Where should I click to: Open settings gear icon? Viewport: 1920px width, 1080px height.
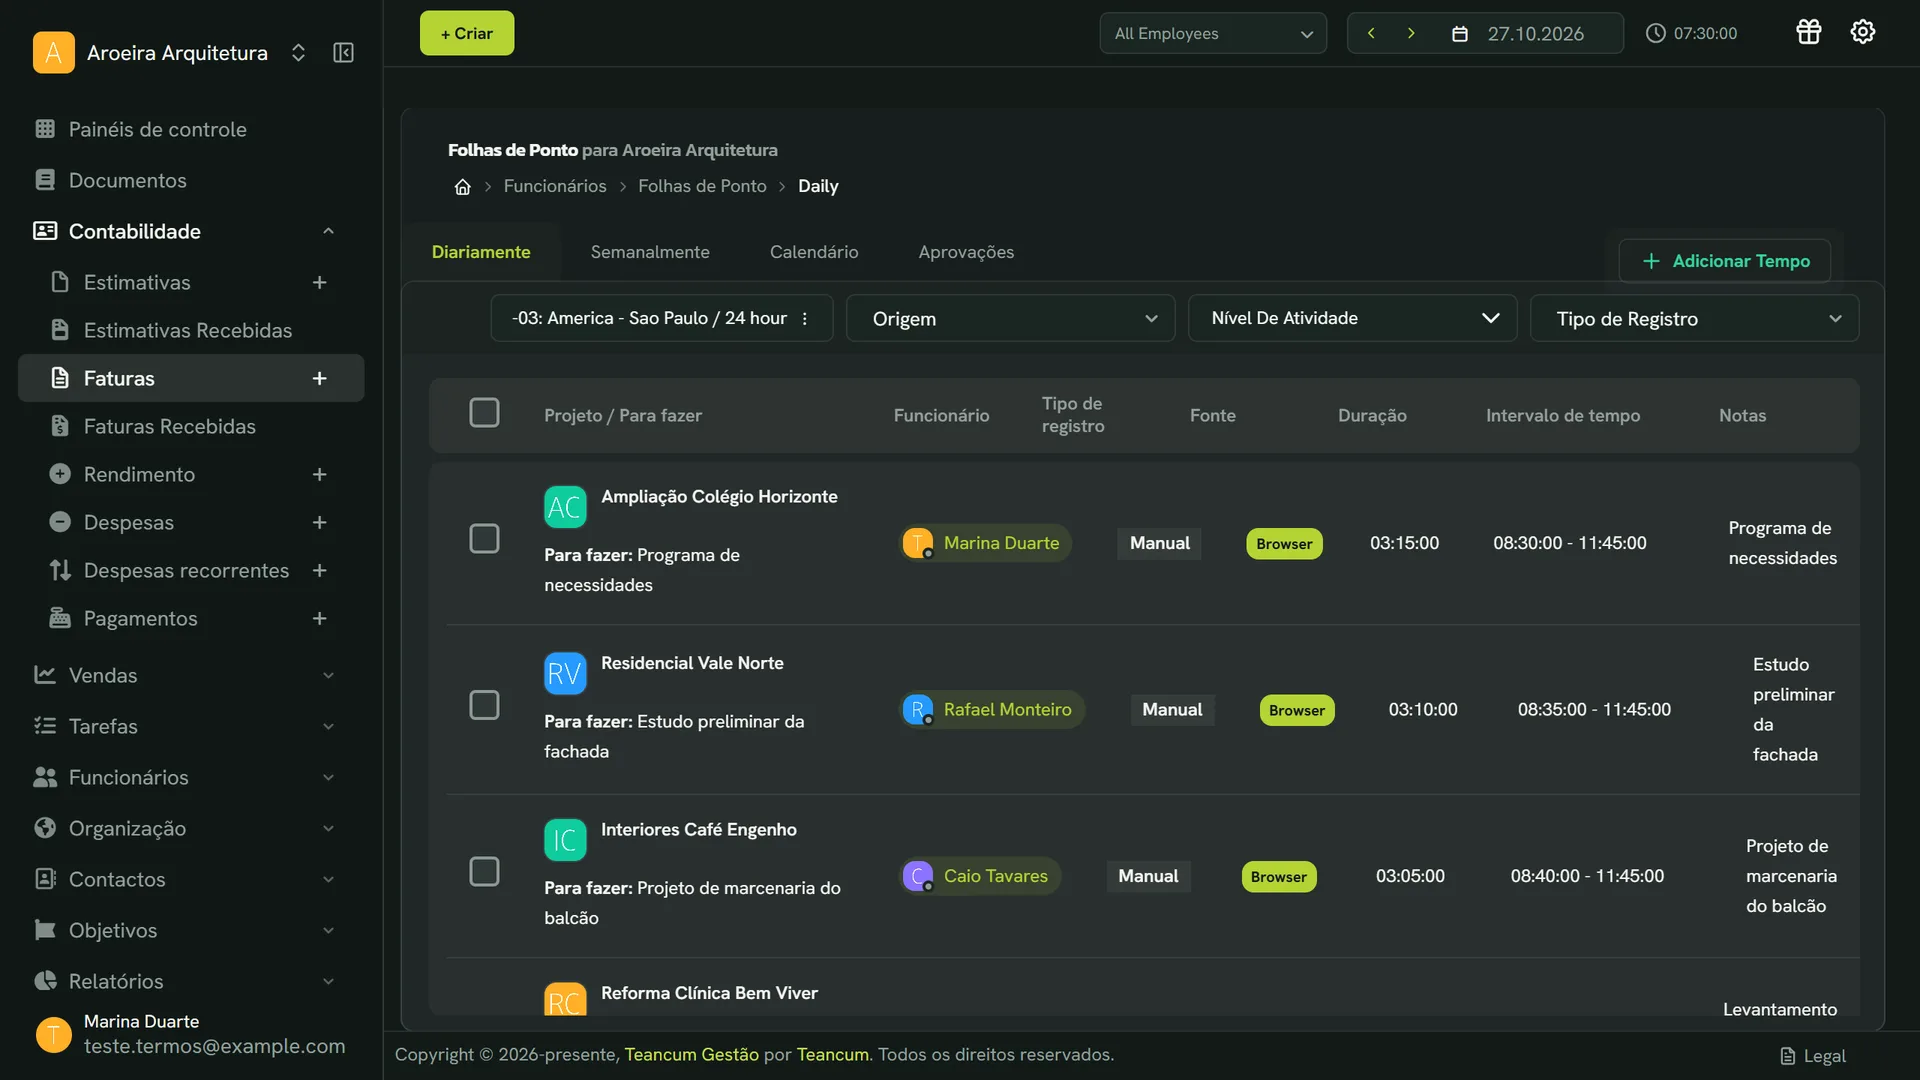point(1862,32)
